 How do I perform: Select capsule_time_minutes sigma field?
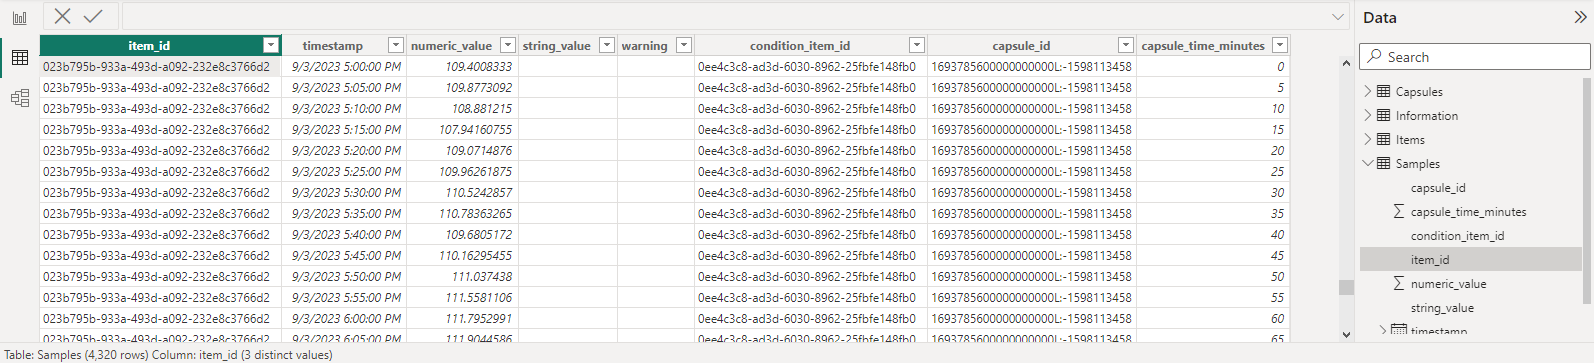click(x=1468, y=212)
